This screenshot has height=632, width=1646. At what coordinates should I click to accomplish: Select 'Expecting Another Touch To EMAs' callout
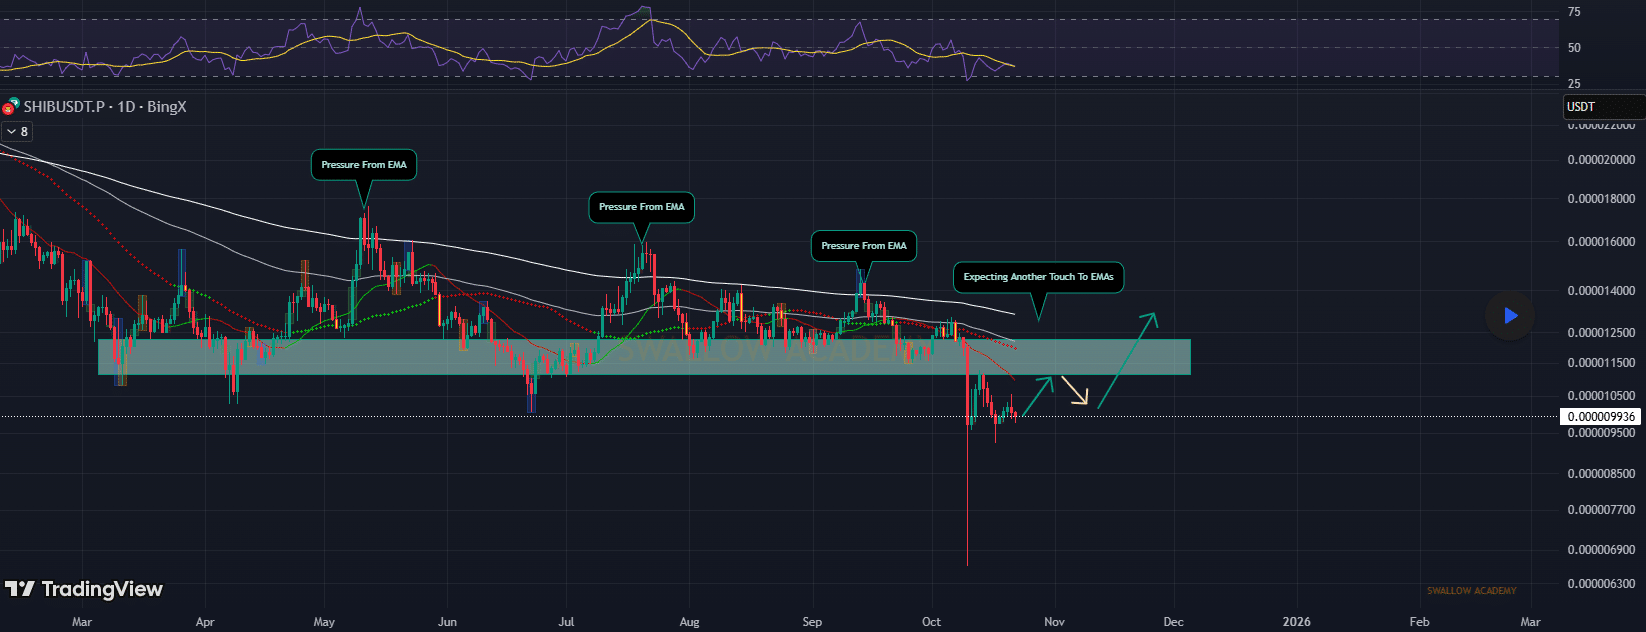1038,277
